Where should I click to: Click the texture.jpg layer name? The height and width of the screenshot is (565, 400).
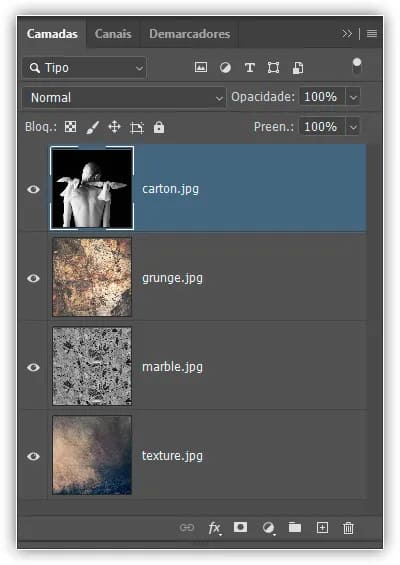(172, 456)
